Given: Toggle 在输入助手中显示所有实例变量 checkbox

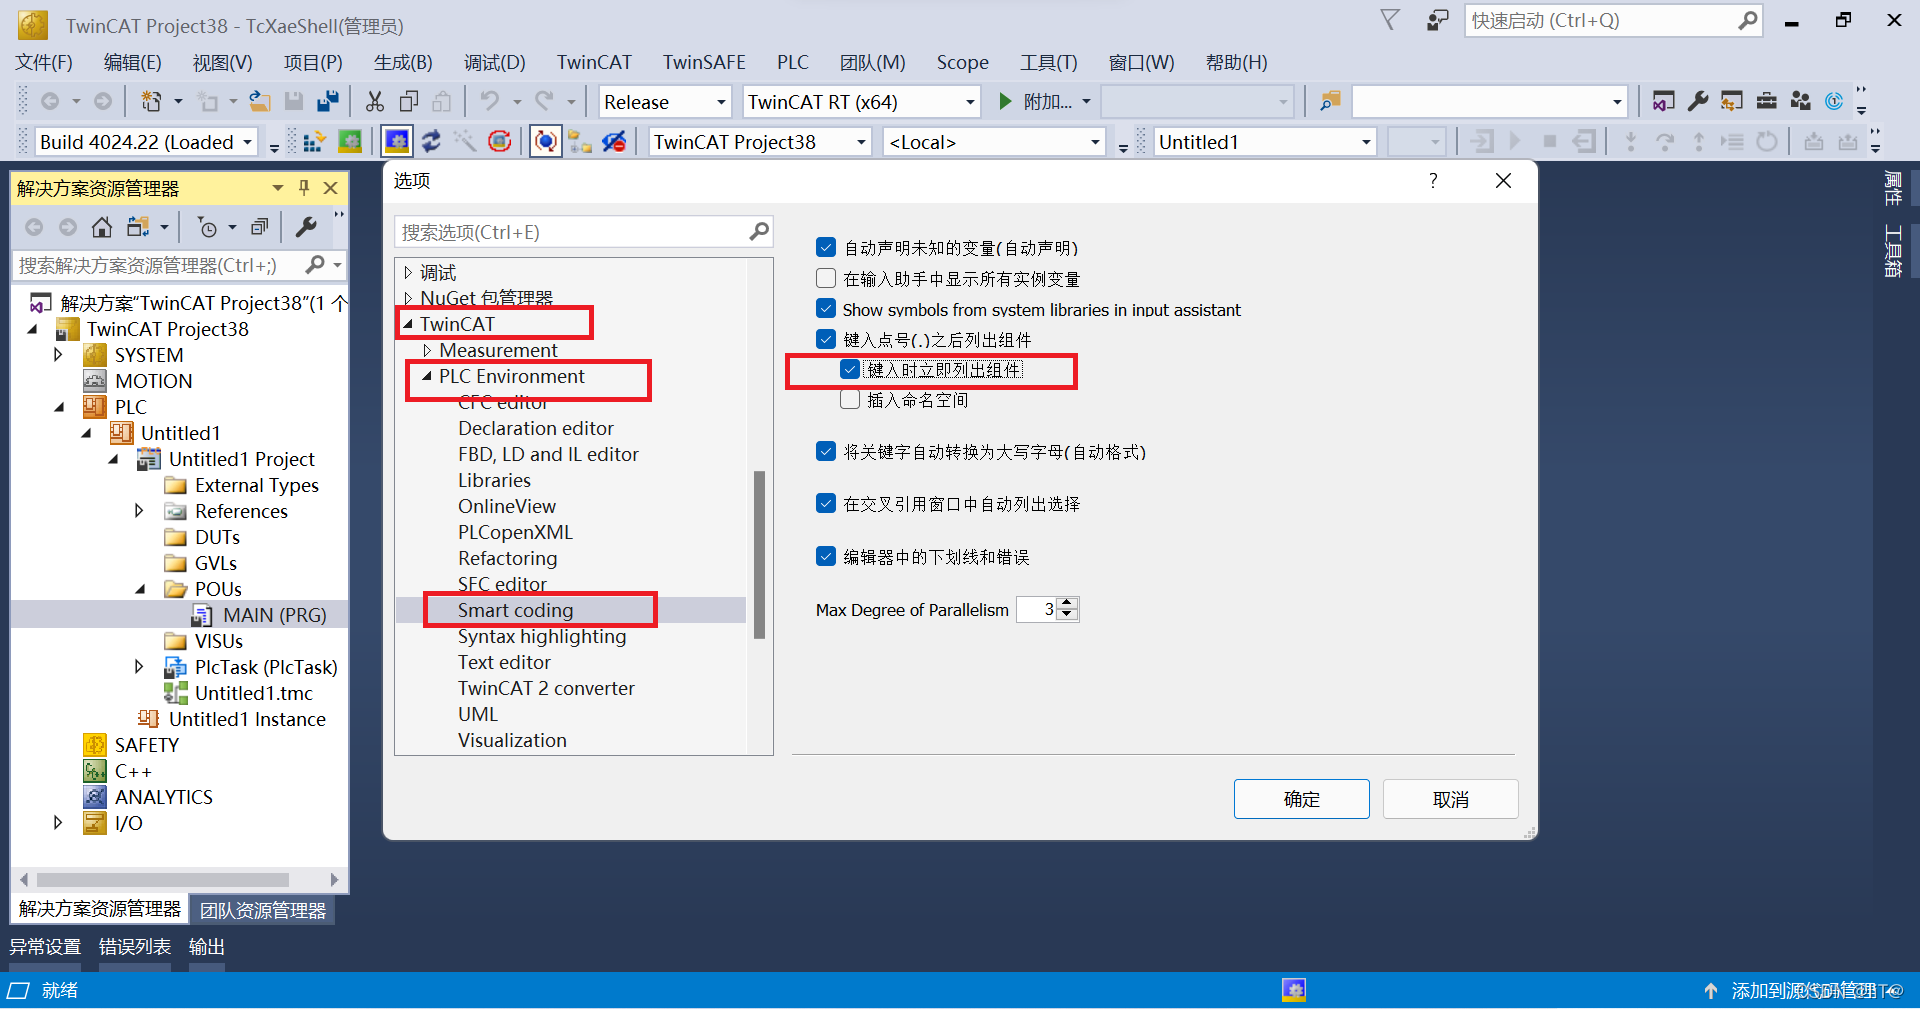Looking at the screenshot, I should coord(826,278).
